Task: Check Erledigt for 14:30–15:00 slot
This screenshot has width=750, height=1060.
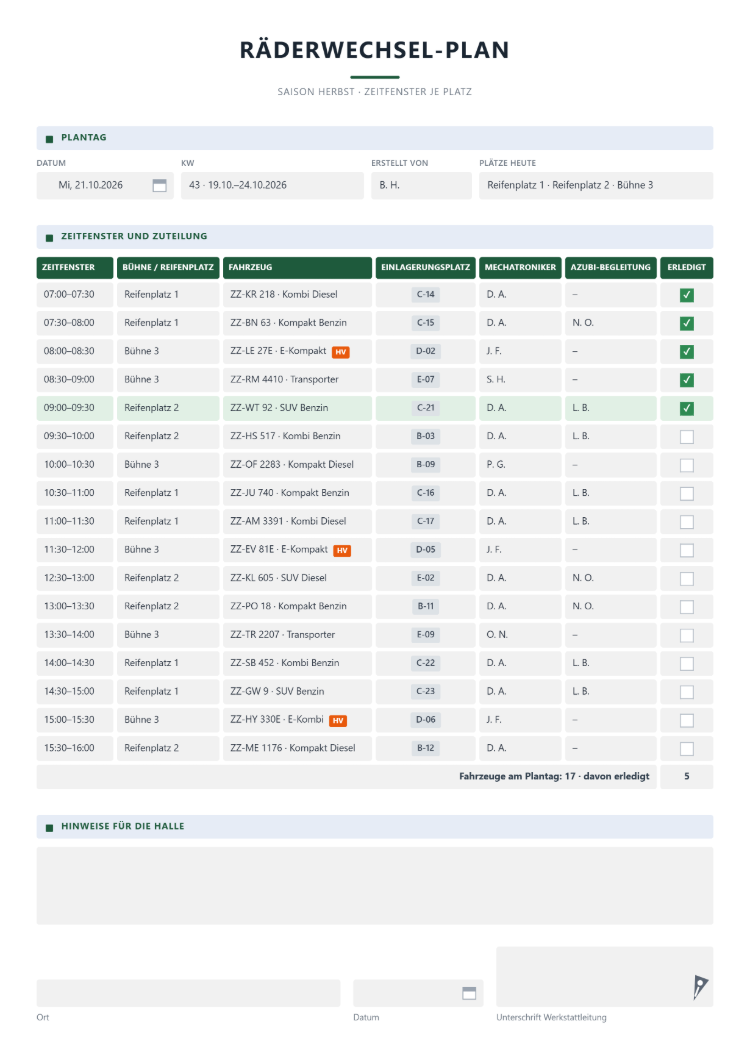Action: coord(686,692)
